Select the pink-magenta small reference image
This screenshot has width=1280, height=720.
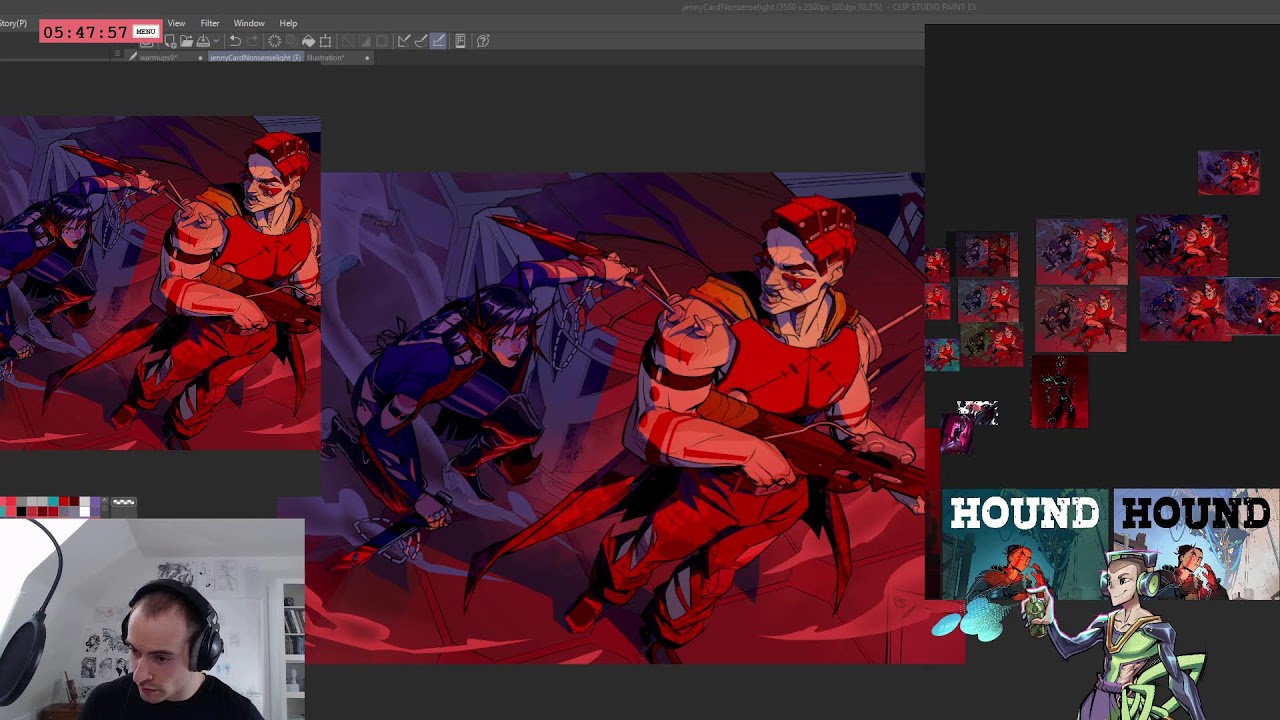[x=957, y=434]
